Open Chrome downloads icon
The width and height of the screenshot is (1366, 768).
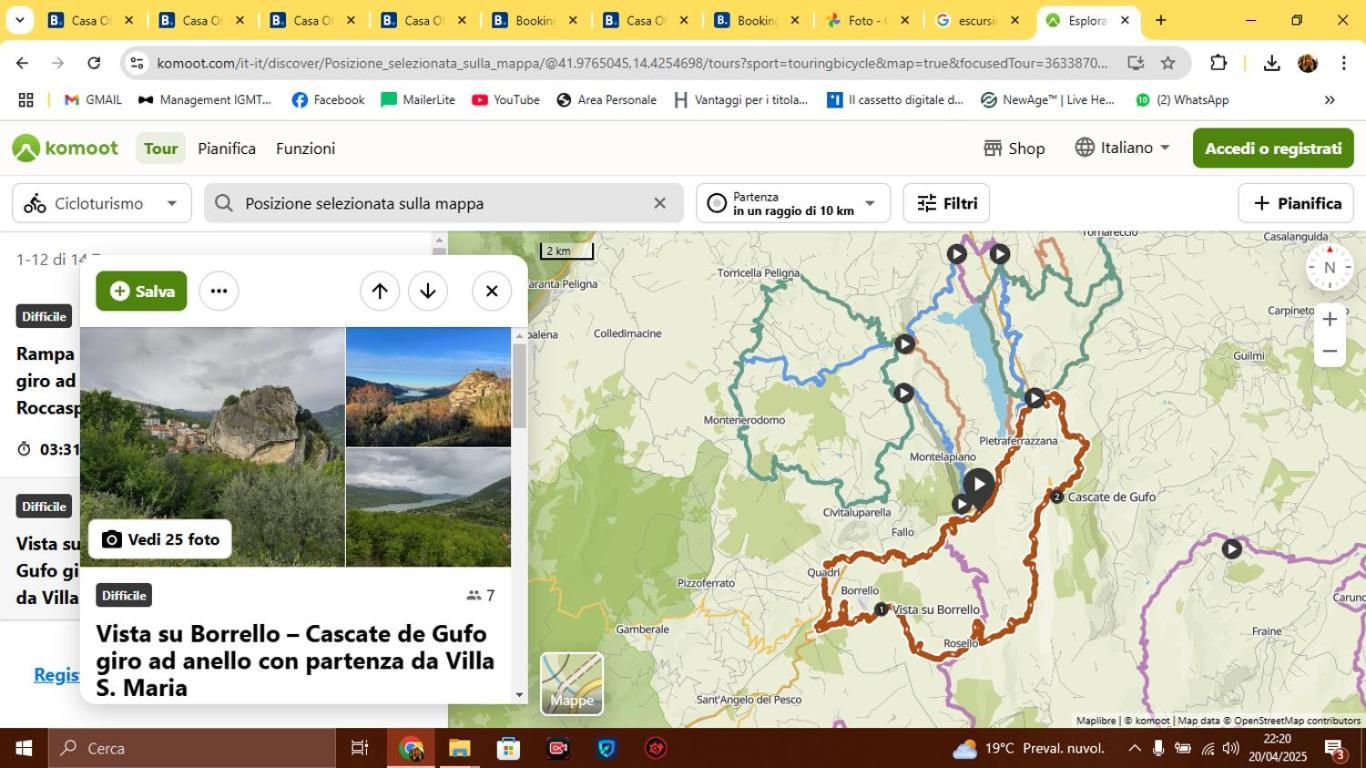(x=1272, y=63)
